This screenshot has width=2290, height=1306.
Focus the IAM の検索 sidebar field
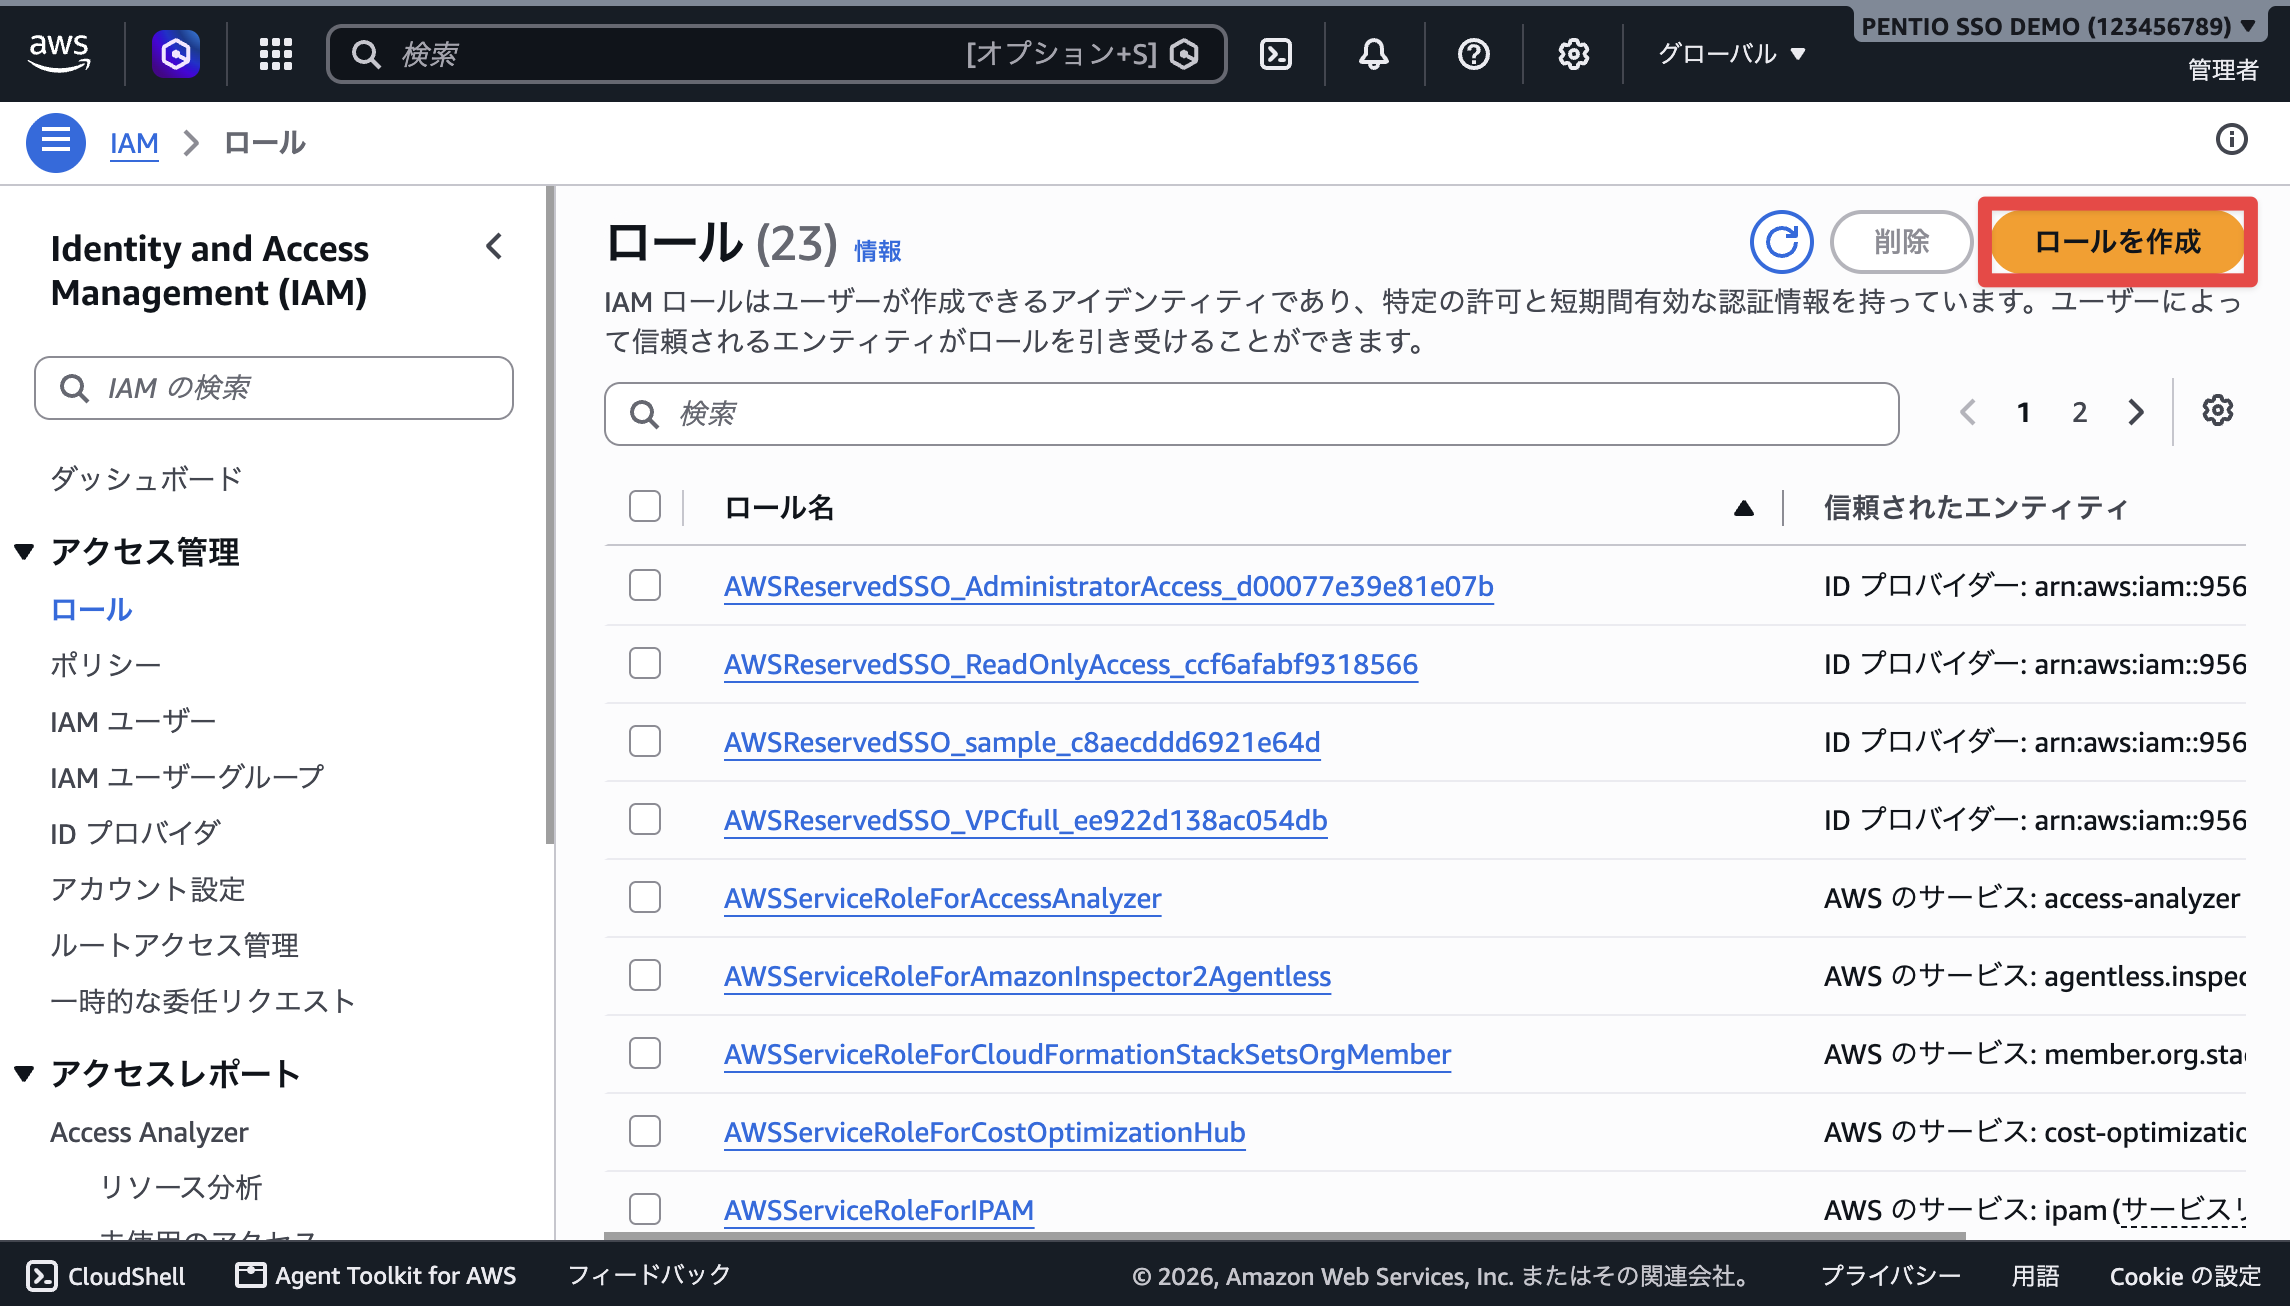coord(274,388)
